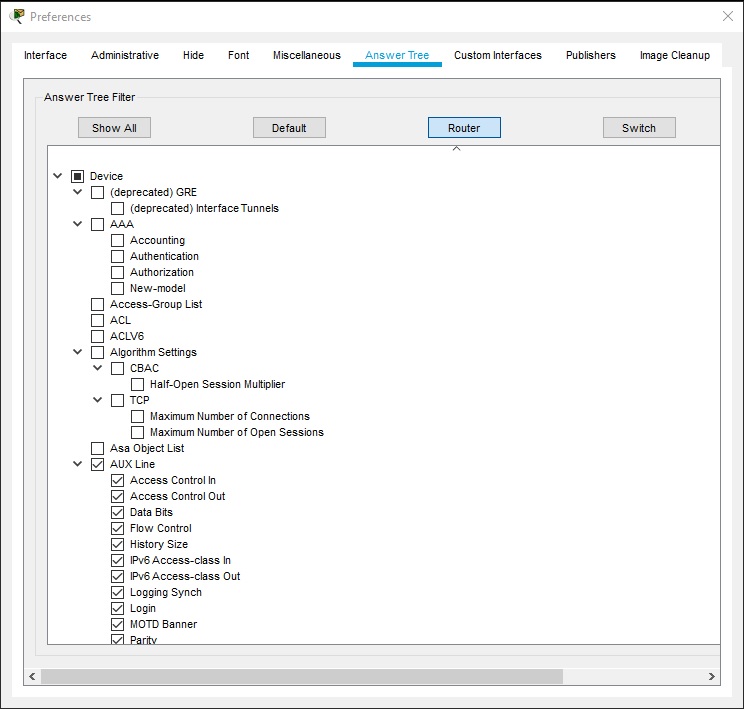
Task: Select the Device tree label
Action: [x=106, y=176]
